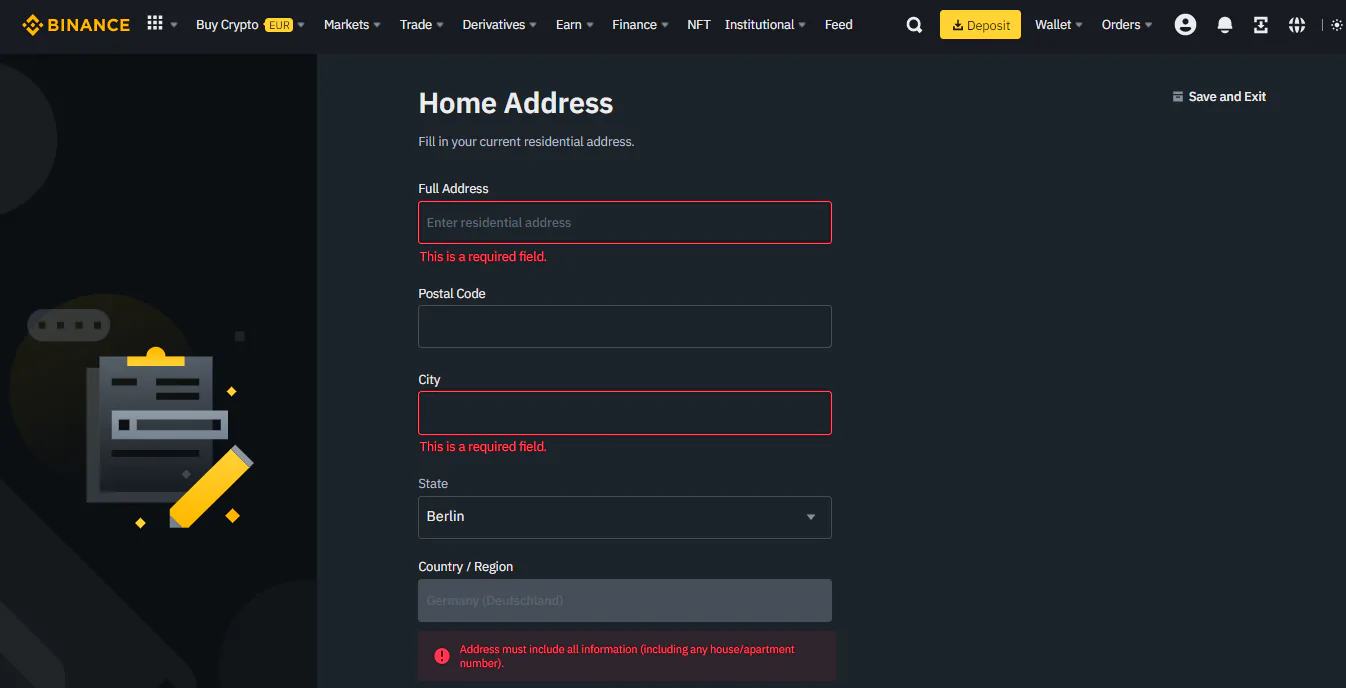Click the Fill in residential address text
The image size is (1346, 688).
[x=526, y=142]
